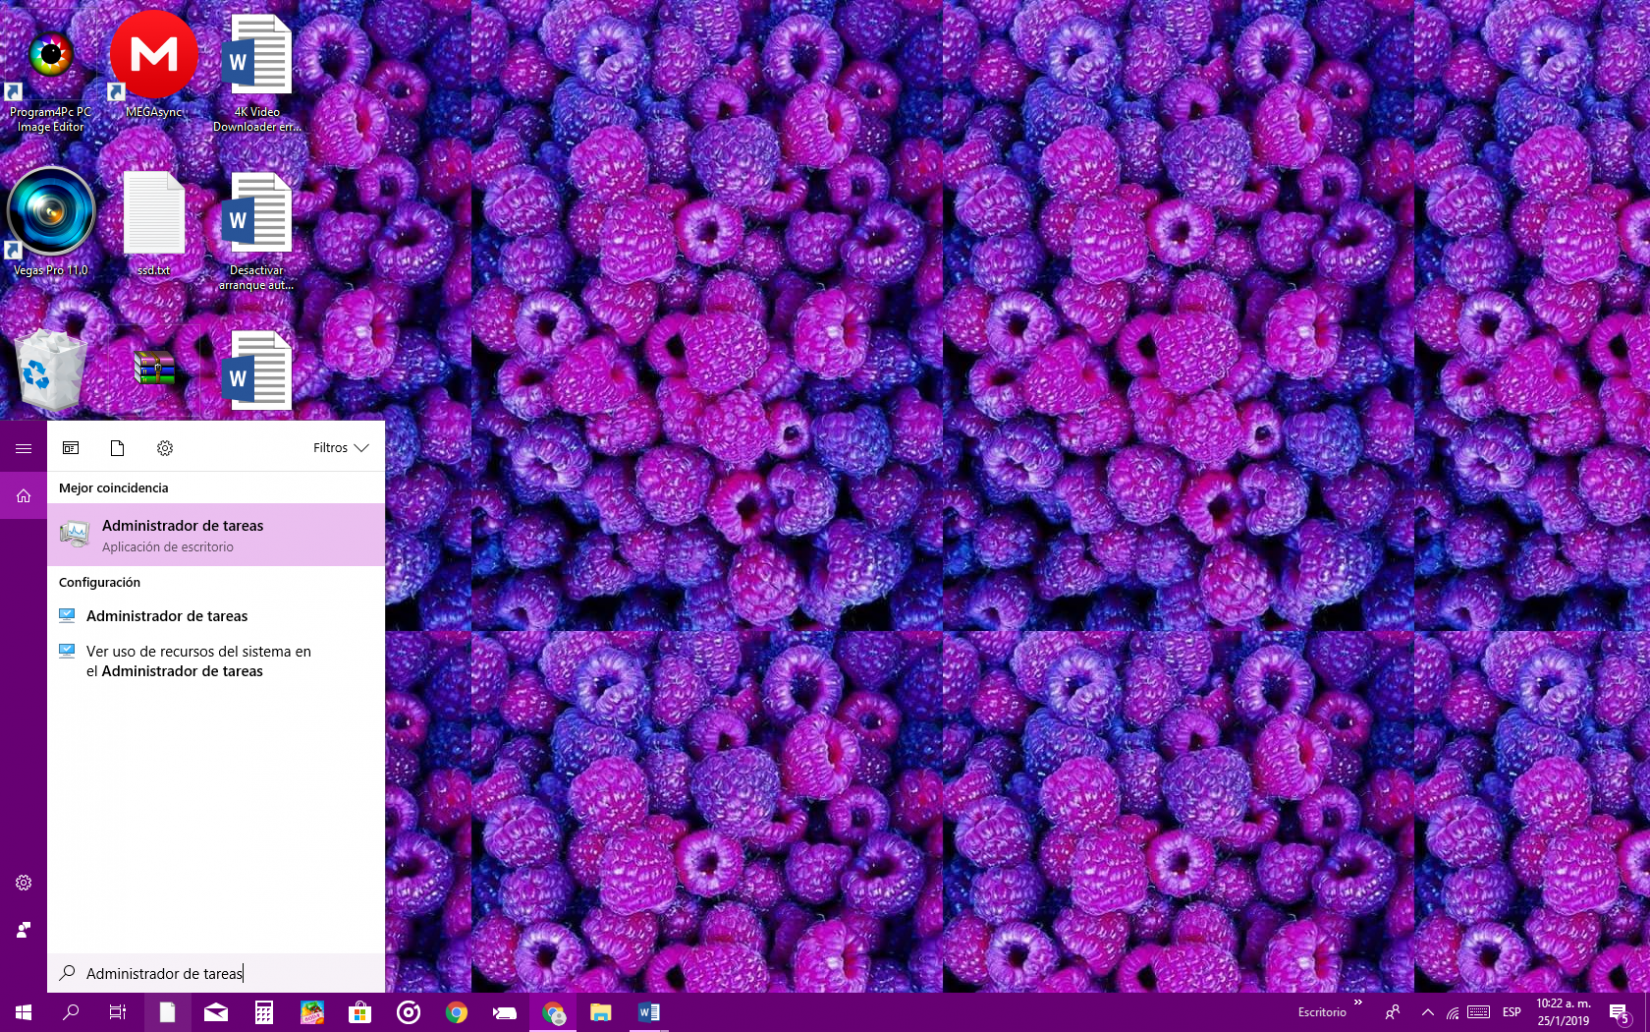Filter search results by apps
The width and height of the screenshot is (1650, 1032).
click(71, 448)
